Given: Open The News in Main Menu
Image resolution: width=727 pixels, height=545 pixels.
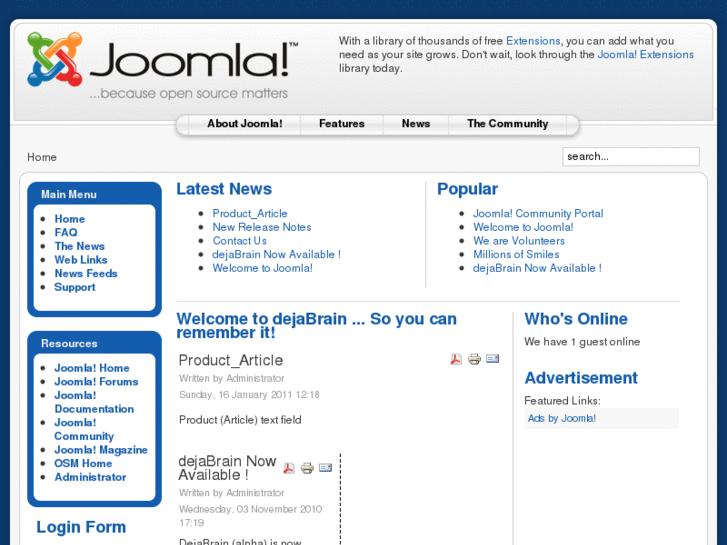Looking at the screenshot, I should coord(79,246).
